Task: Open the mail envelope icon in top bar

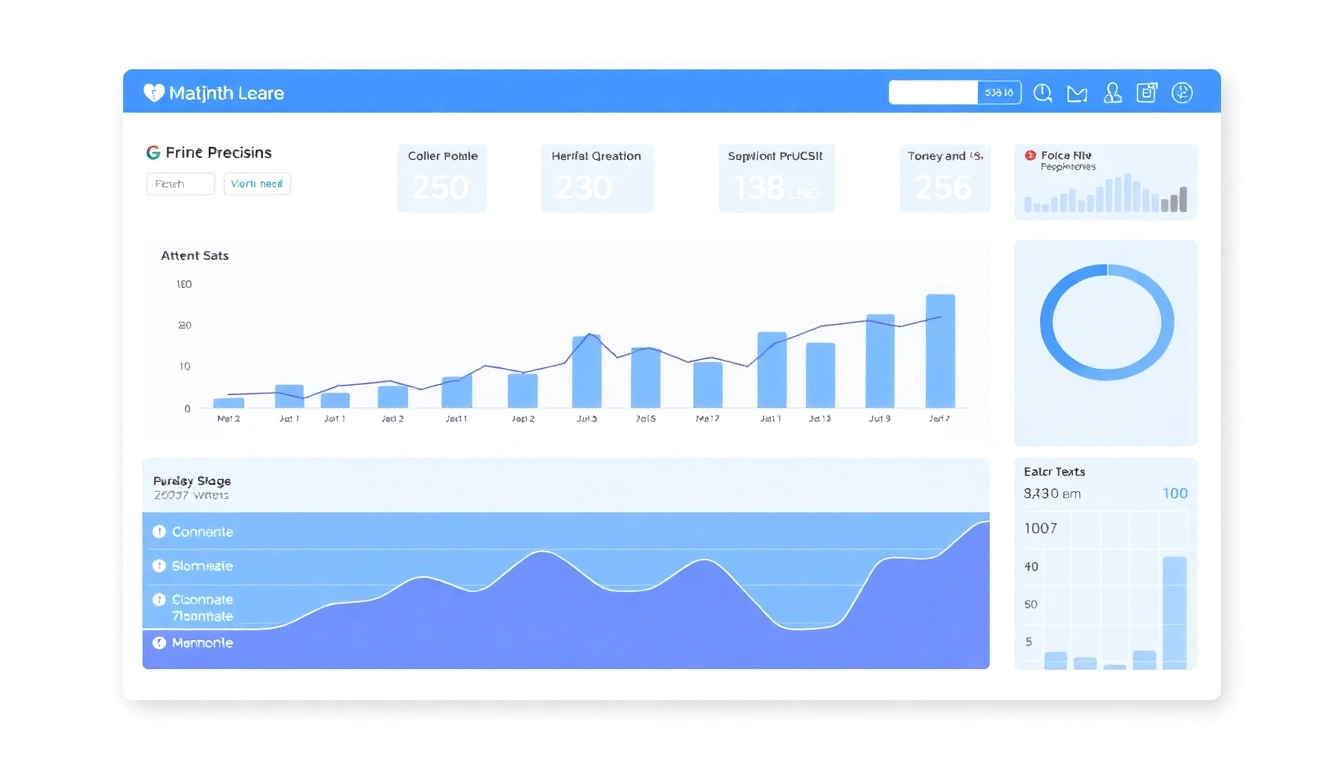Action: 1077,92
